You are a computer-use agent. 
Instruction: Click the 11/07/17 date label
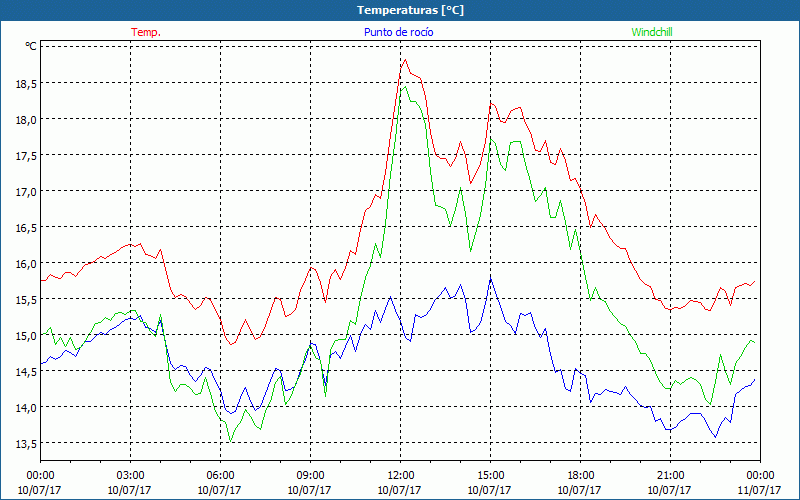[759, 490]
